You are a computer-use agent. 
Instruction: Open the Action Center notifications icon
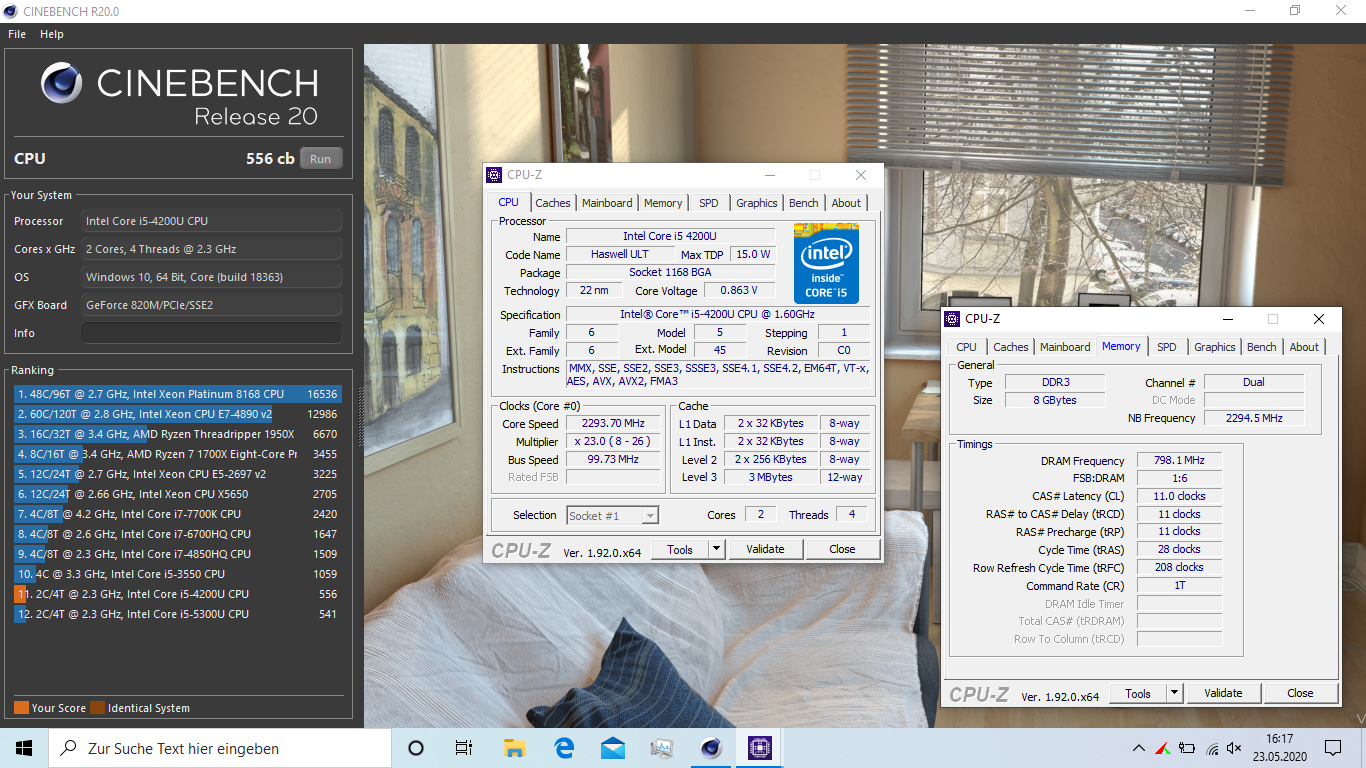1333,748
